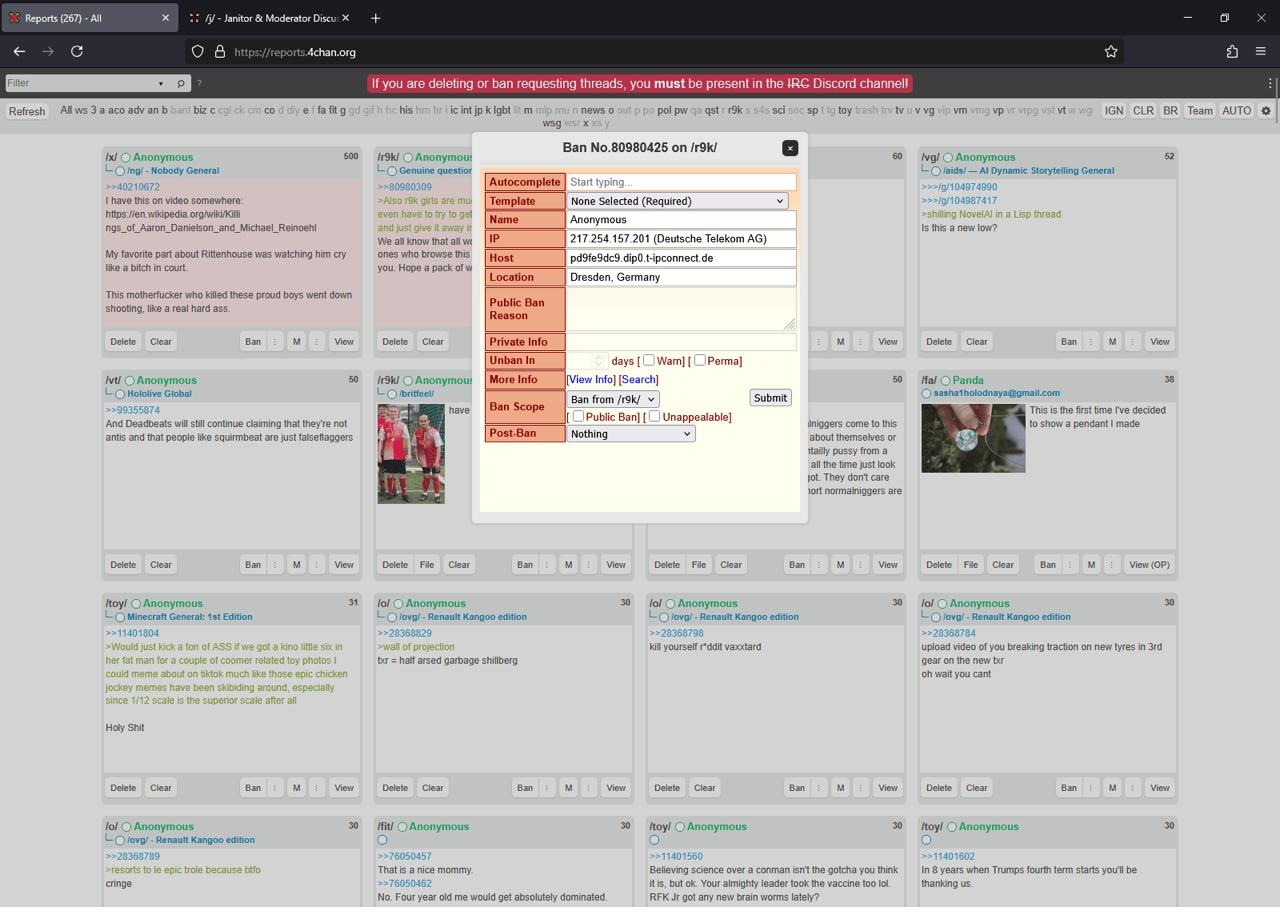The width and height of the screenshot is (1280, 907).
Task: Close the ban dialog with the X button
Action: 790,148
